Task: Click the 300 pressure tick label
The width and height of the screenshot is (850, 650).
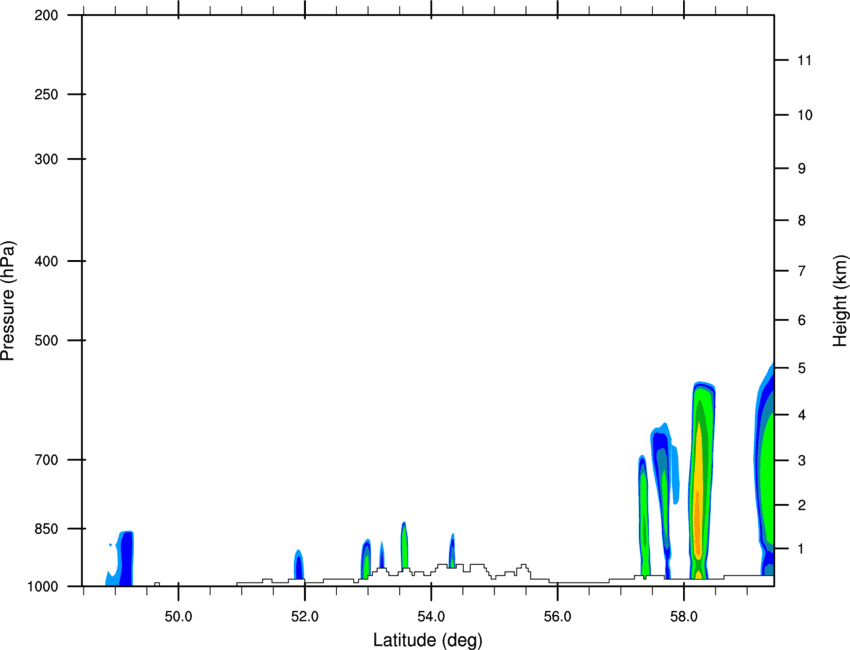Action: click(x=46, y=159)
